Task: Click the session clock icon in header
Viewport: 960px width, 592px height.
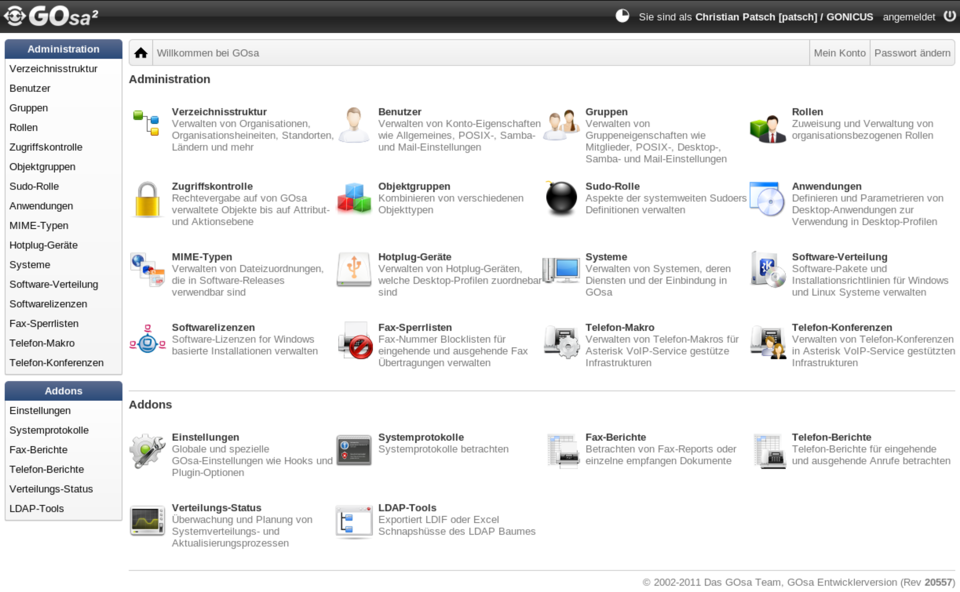Action: (622, 16)
